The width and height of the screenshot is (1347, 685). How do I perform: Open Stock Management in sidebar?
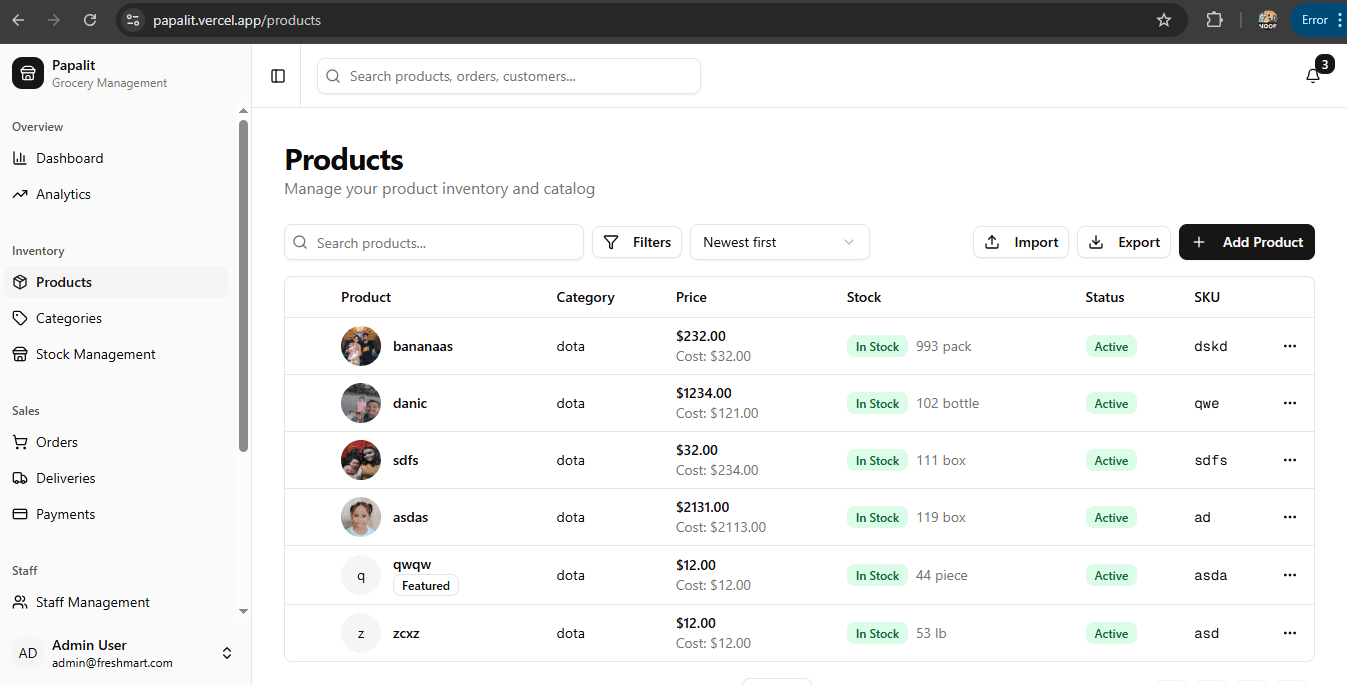tap(115, 354)
